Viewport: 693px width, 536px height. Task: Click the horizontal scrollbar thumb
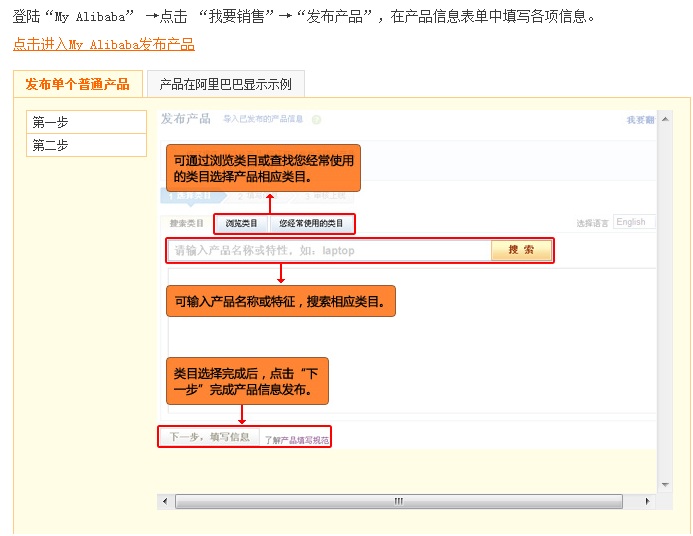click(399, 501)
